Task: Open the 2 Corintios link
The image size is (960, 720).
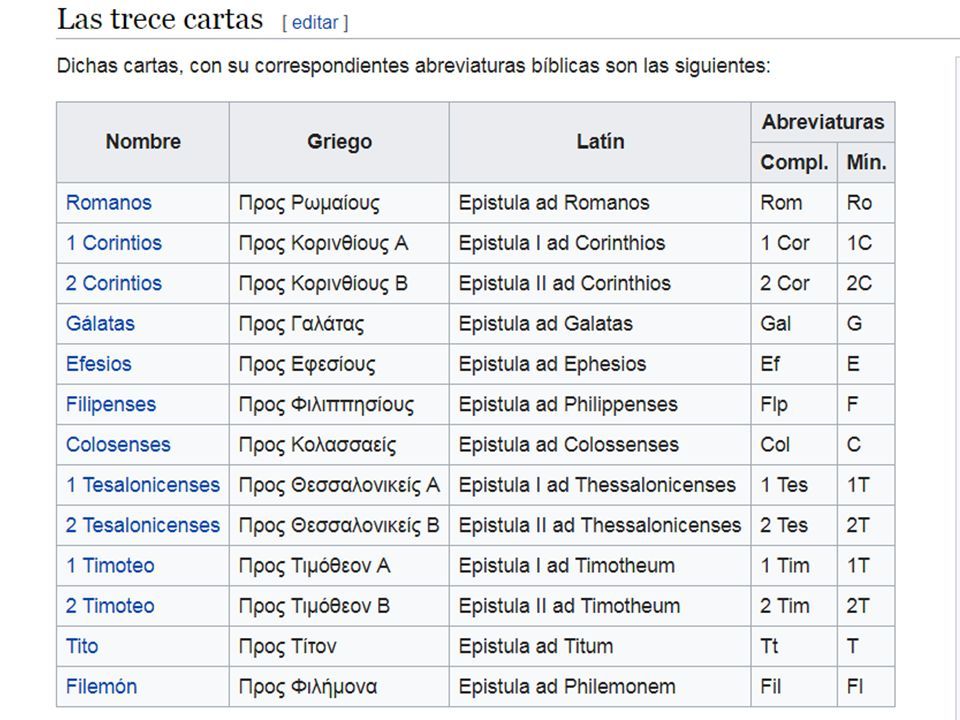Action: point(114,283)
